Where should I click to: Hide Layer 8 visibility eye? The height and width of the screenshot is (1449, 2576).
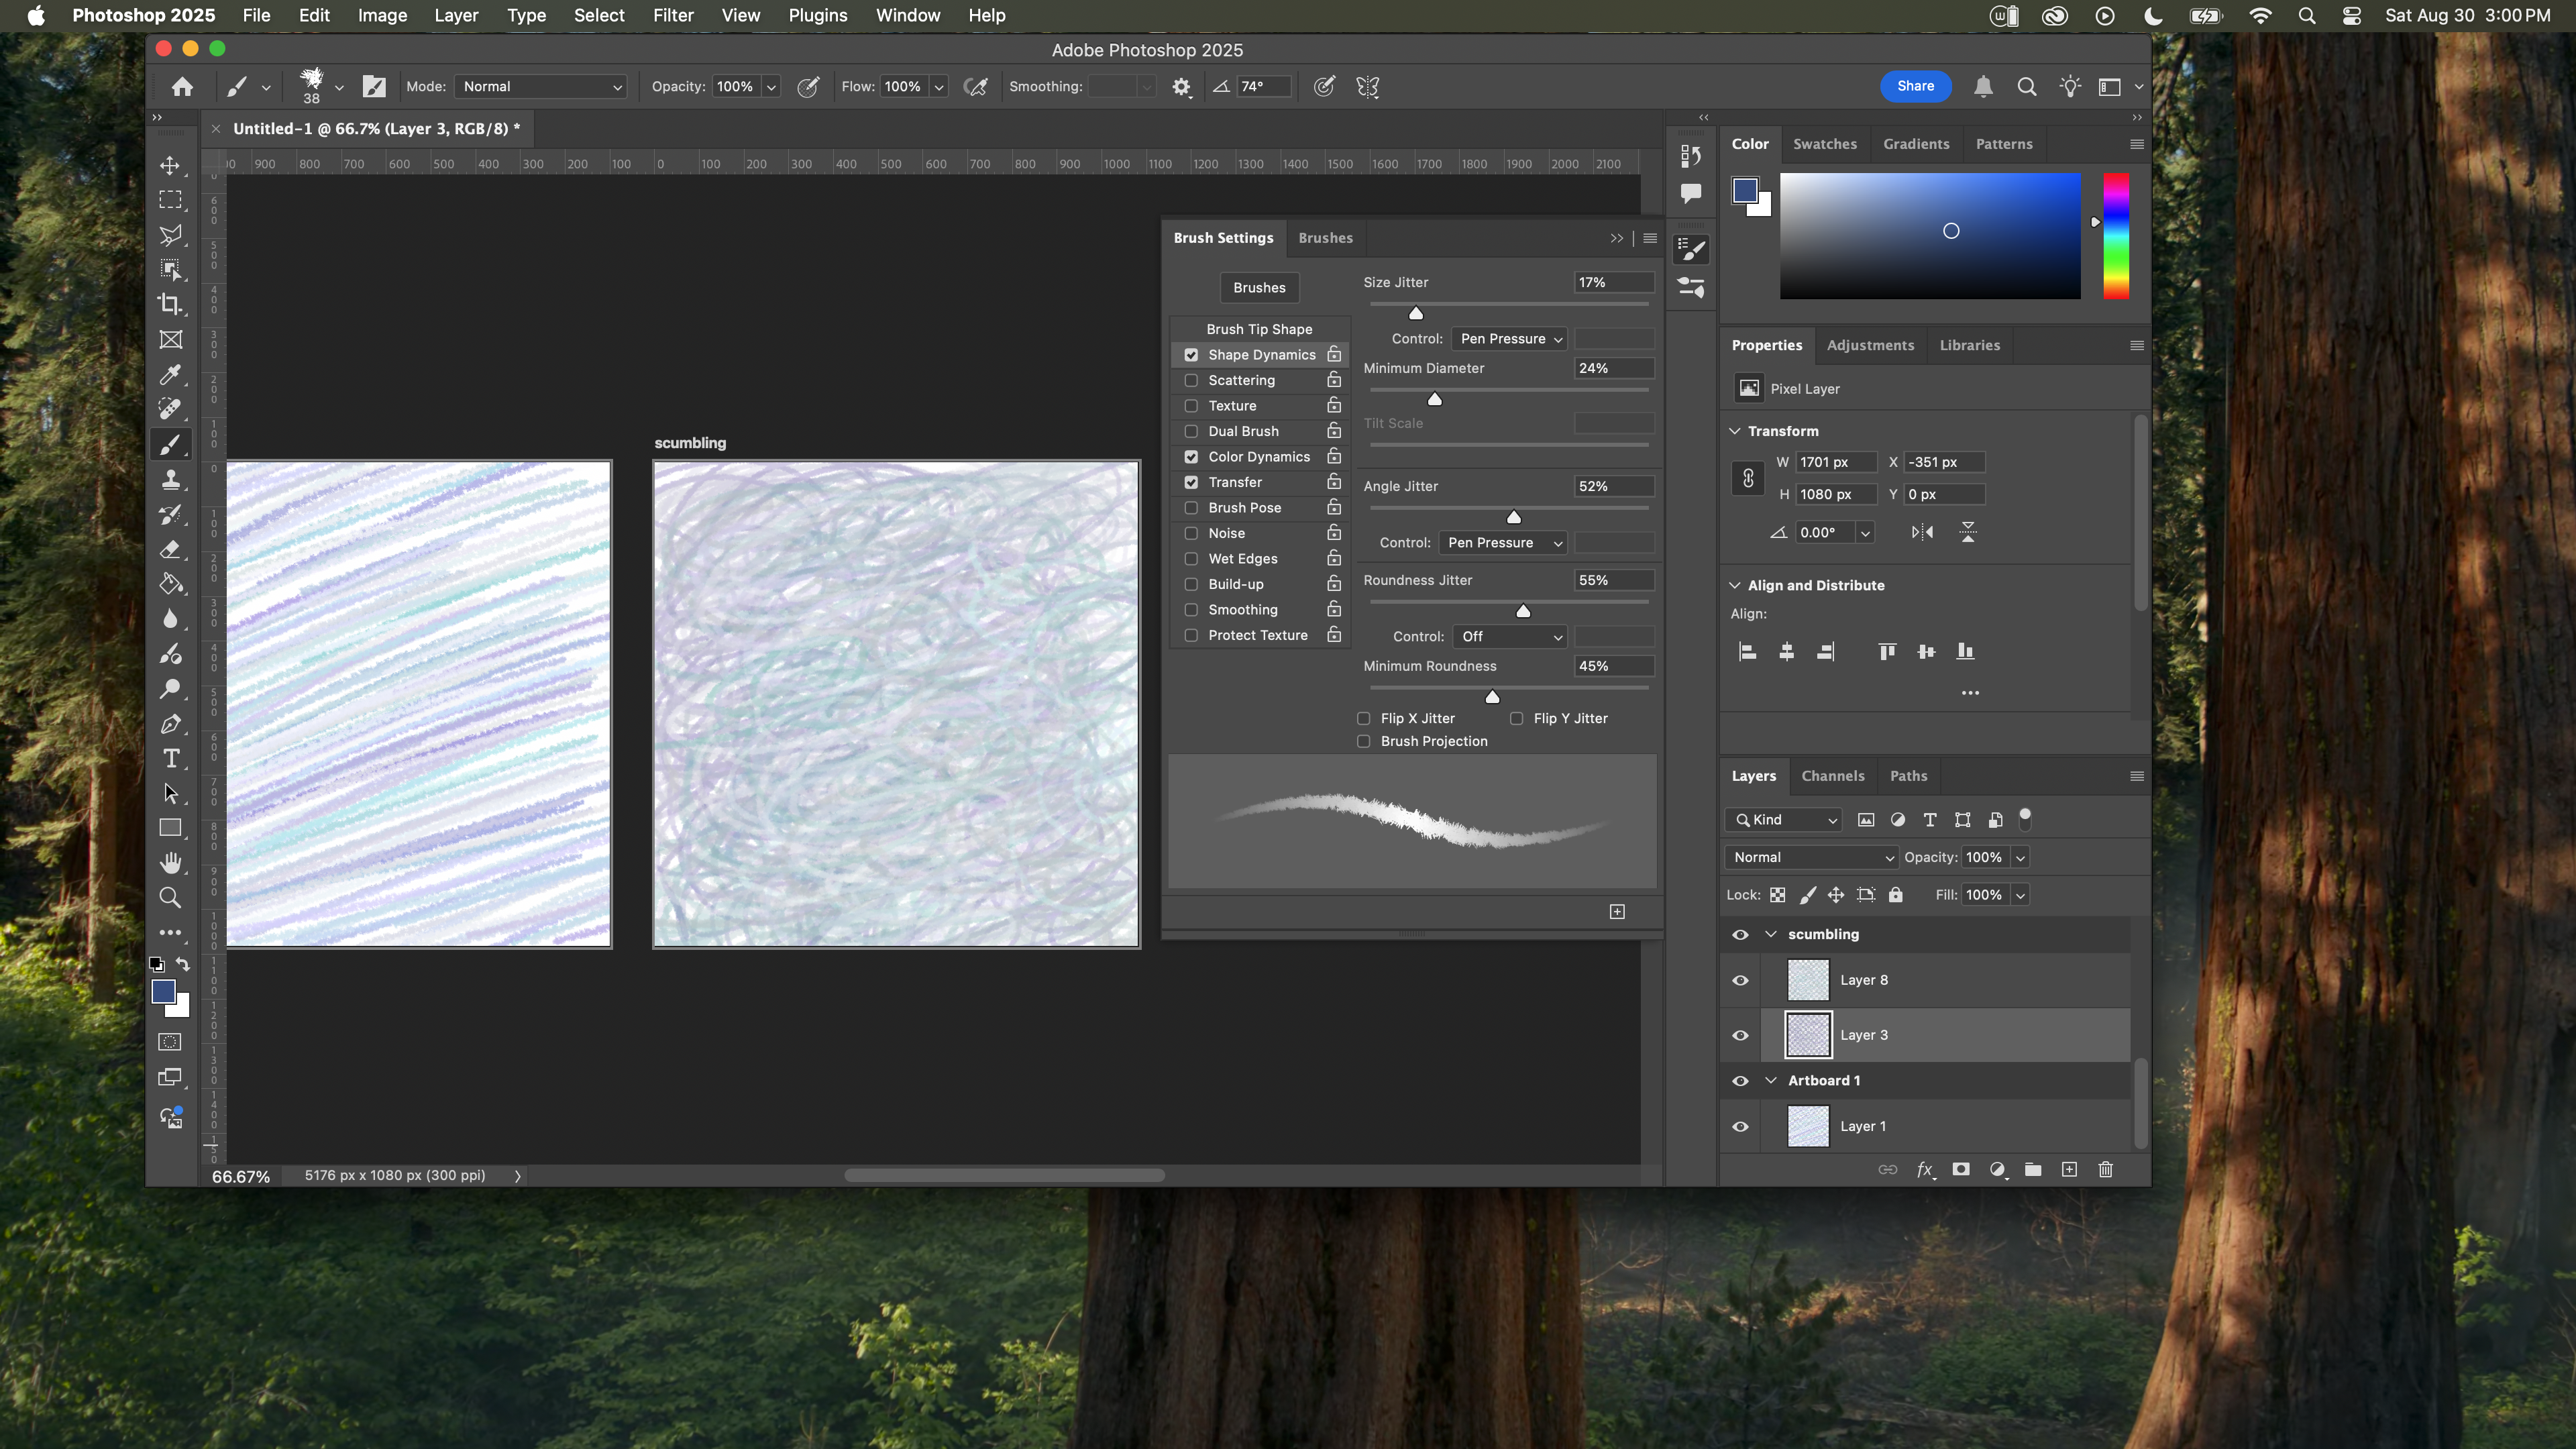(1740, 980)
